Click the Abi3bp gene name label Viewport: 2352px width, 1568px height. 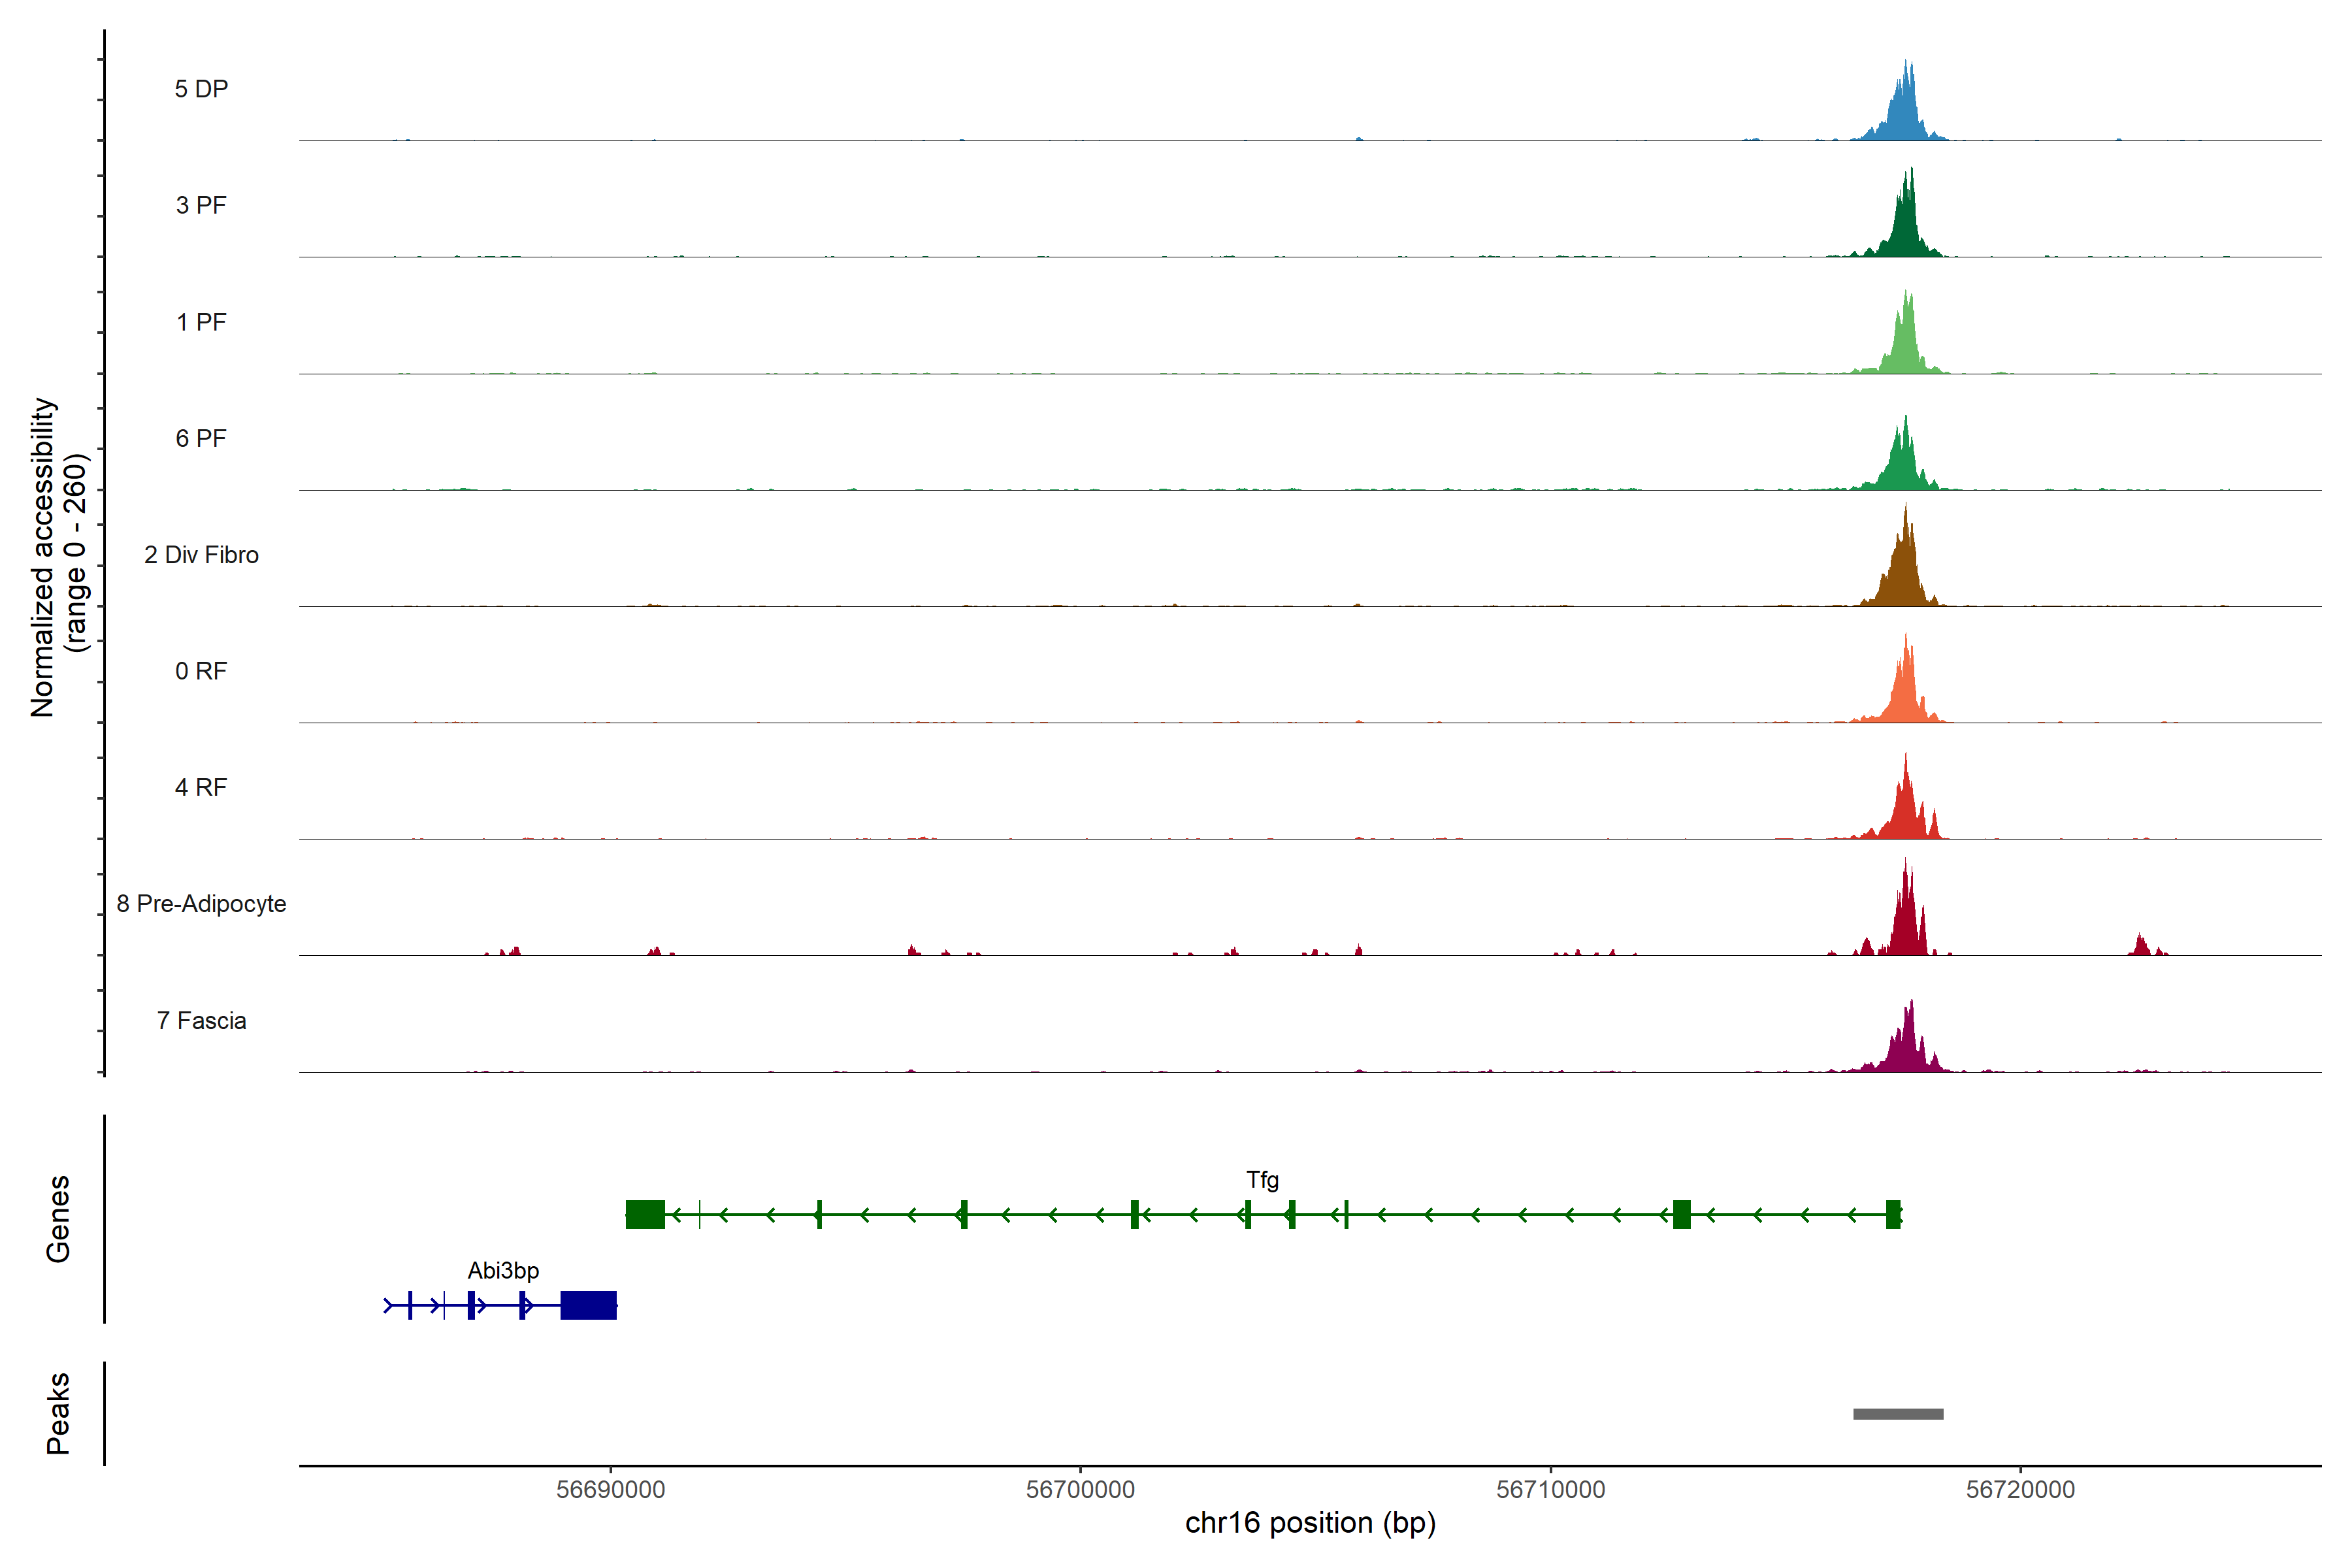pos(503,1270)
